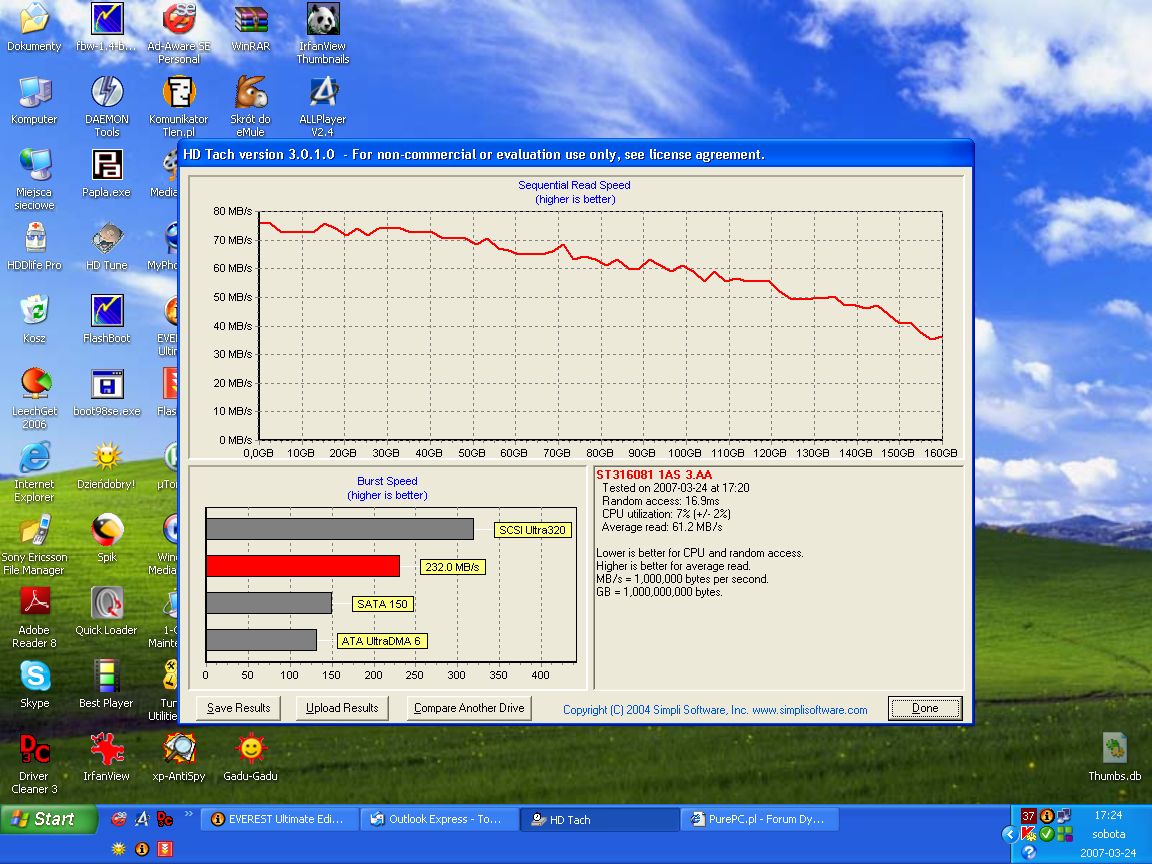Viewport: 1152px width, 864px height.
Task: Click the ATA UltraDMA 6 label
Action: pos(381,641)
